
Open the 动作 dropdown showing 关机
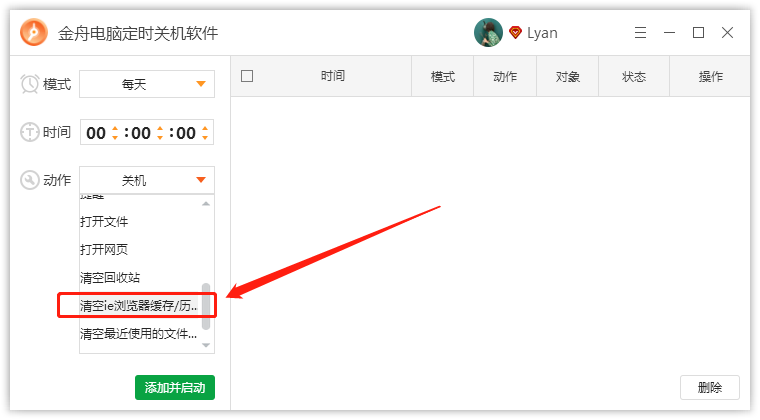tap(147, 180)
